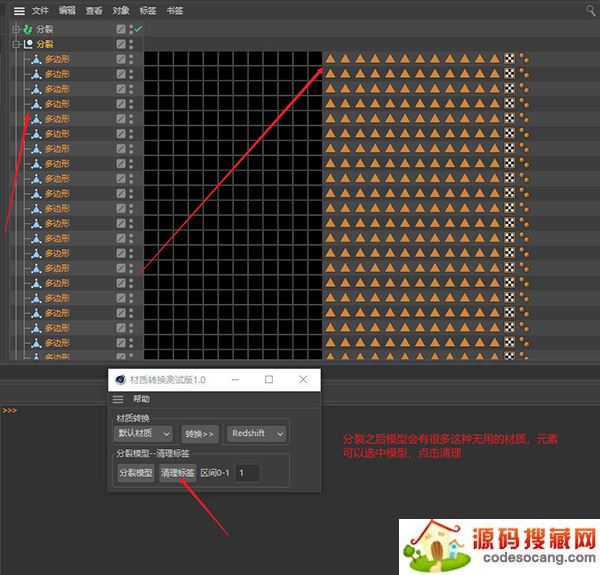Toggle layer box of the orange 分裂 null
This screenshot has width=600, height=575.
pos(121,44)
